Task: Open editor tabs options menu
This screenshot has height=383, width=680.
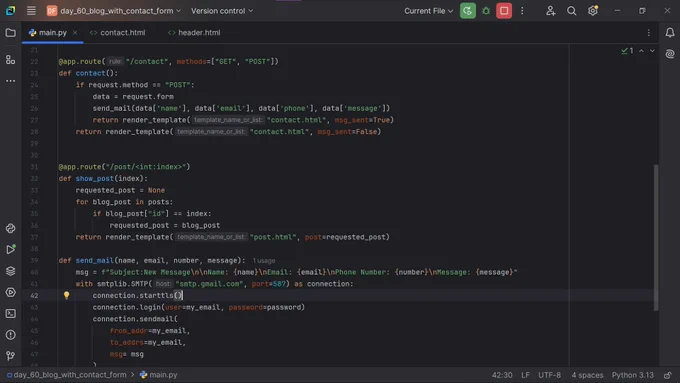Action: (x=649, y=33)
